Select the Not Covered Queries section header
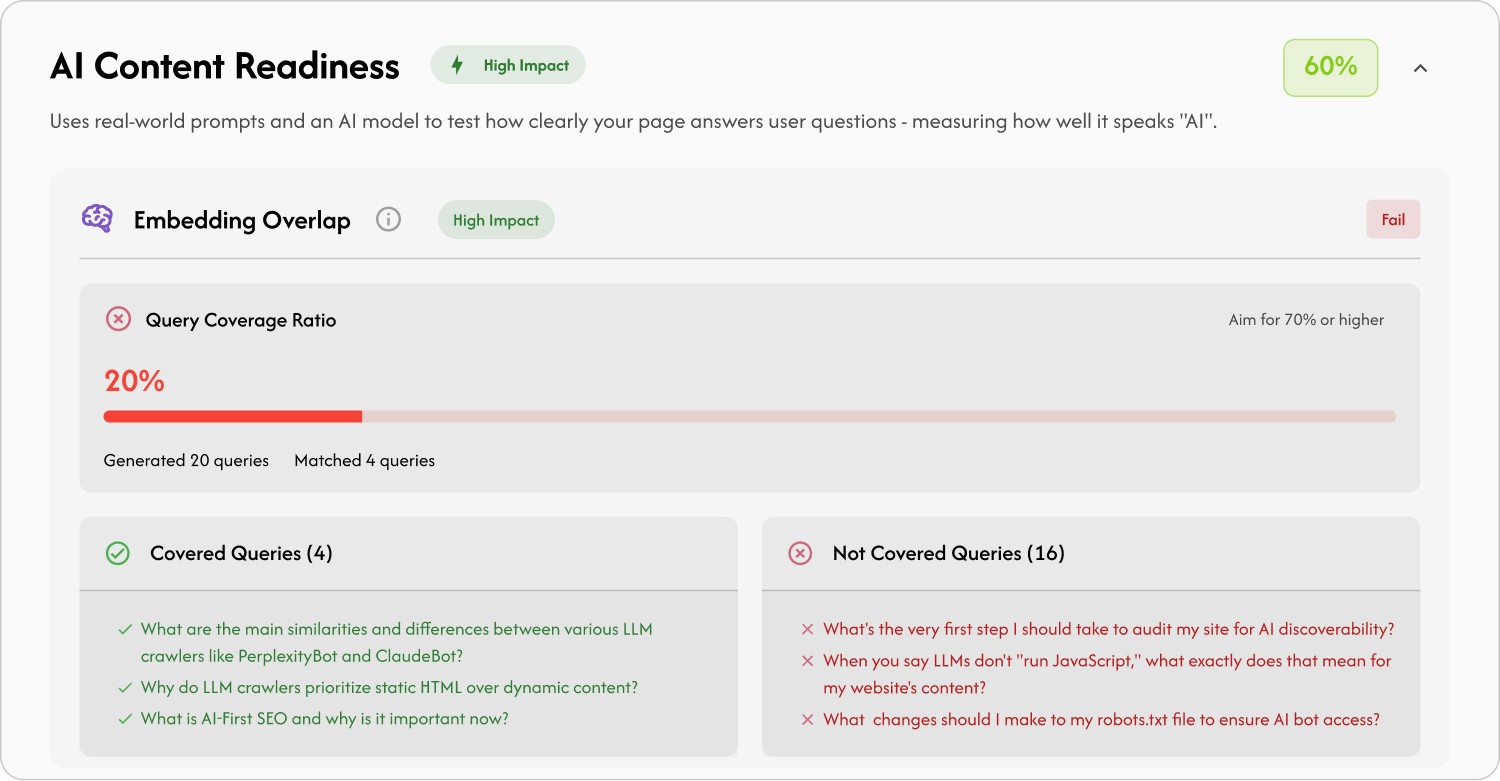 pyautogui.click(x=949, y=552)
